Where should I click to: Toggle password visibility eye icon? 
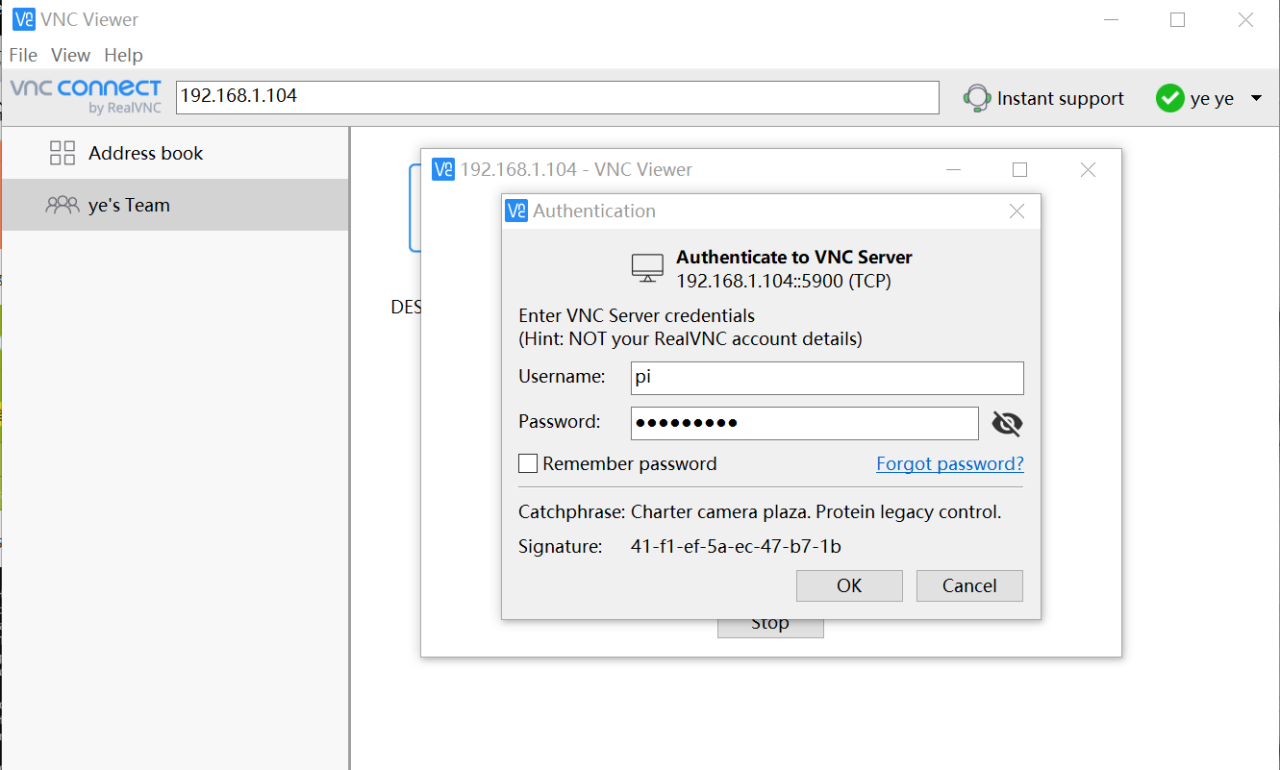(1007, 424)
